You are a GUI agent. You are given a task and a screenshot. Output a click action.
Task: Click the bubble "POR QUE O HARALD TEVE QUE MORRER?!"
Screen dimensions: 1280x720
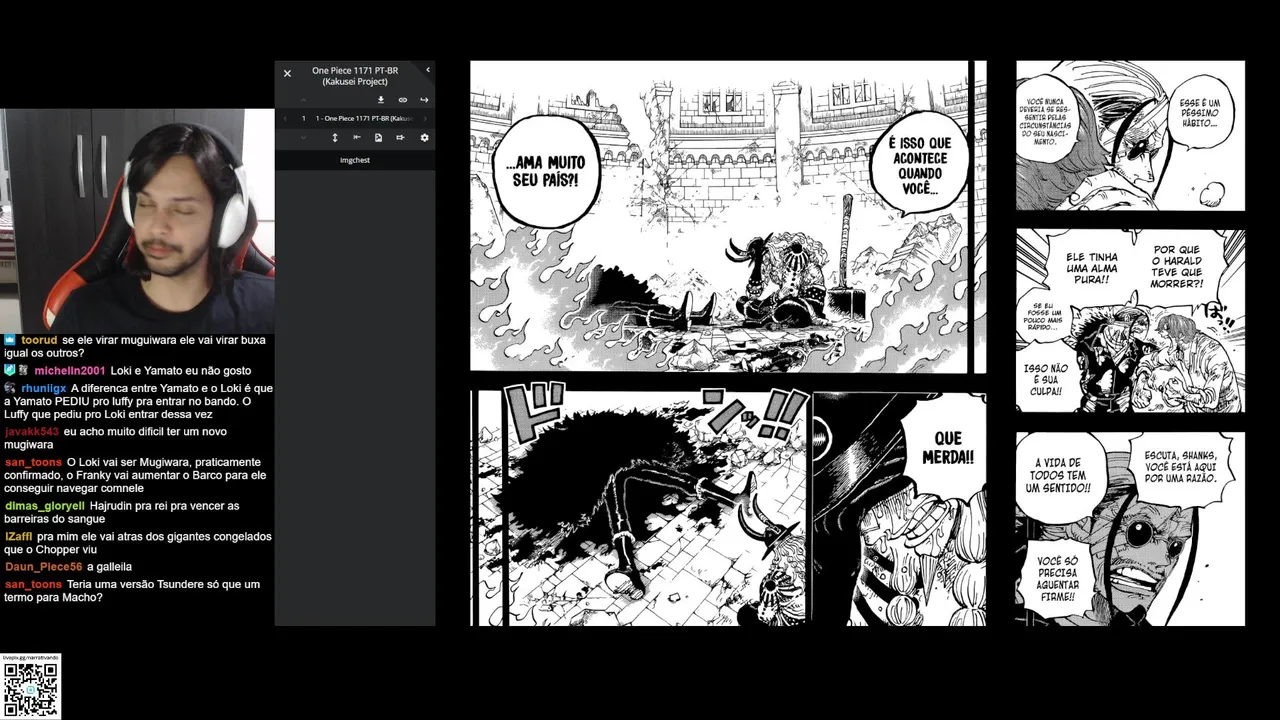pyautogui.click(x=1178, y=266)
